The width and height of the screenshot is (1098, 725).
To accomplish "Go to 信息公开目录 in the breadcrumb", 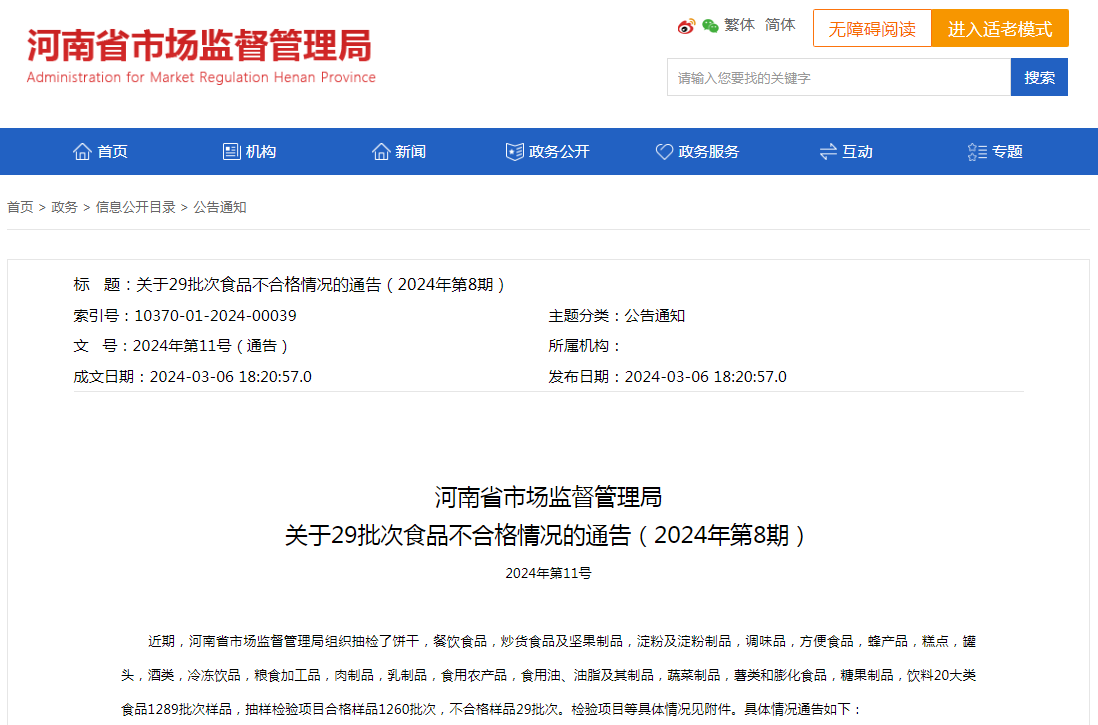I will pos(135,207).
